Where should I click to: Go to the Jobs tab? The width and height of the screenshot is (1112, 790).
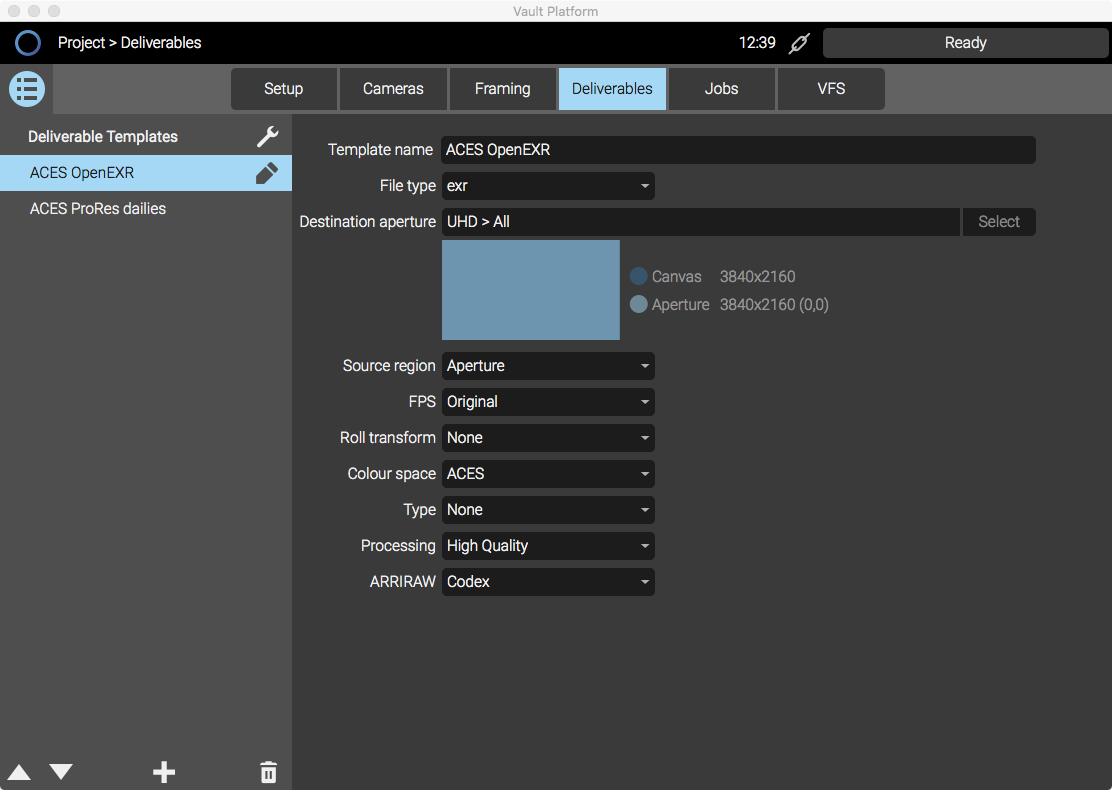click(721, 89)
